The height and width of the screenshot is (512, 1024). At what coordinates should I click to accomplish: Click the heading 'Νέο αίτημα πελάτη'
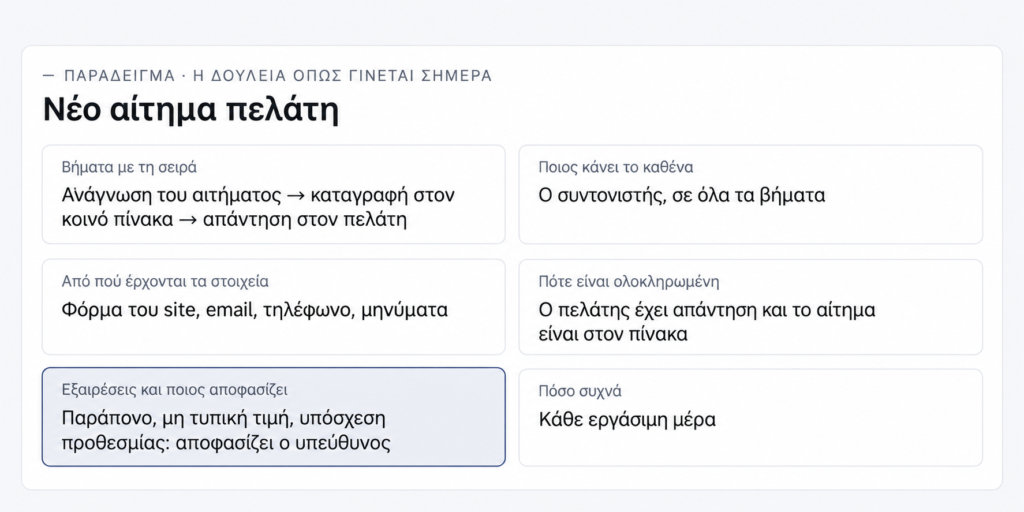pos(191,110)
